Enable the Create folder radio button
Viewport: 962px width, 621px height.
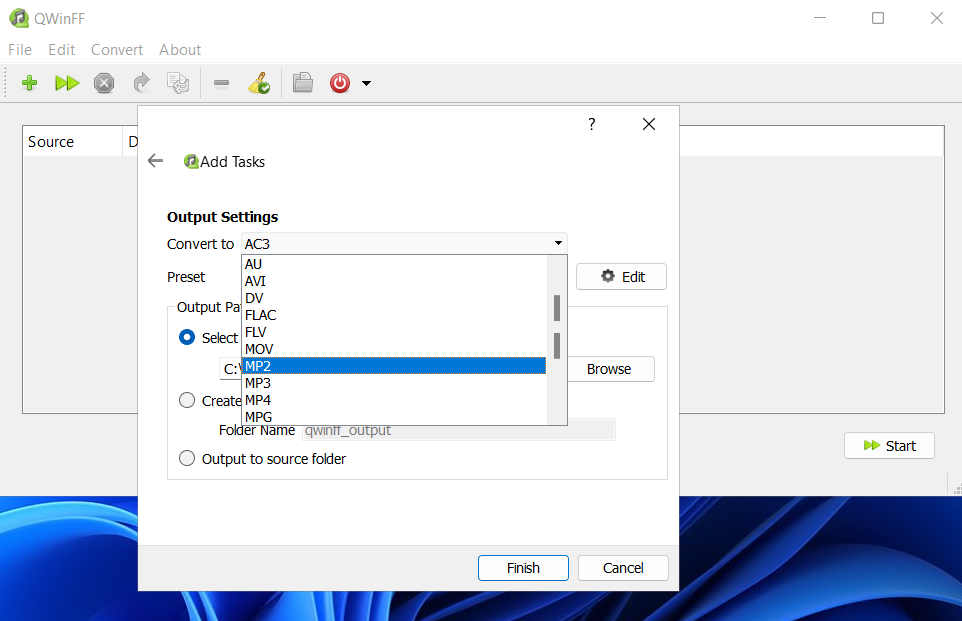(x=187, y=400)
